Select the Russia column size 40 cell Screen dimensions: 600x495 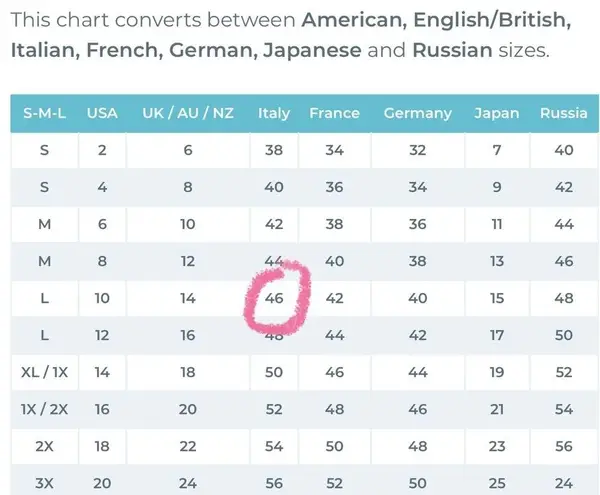(x=563, y=150)
